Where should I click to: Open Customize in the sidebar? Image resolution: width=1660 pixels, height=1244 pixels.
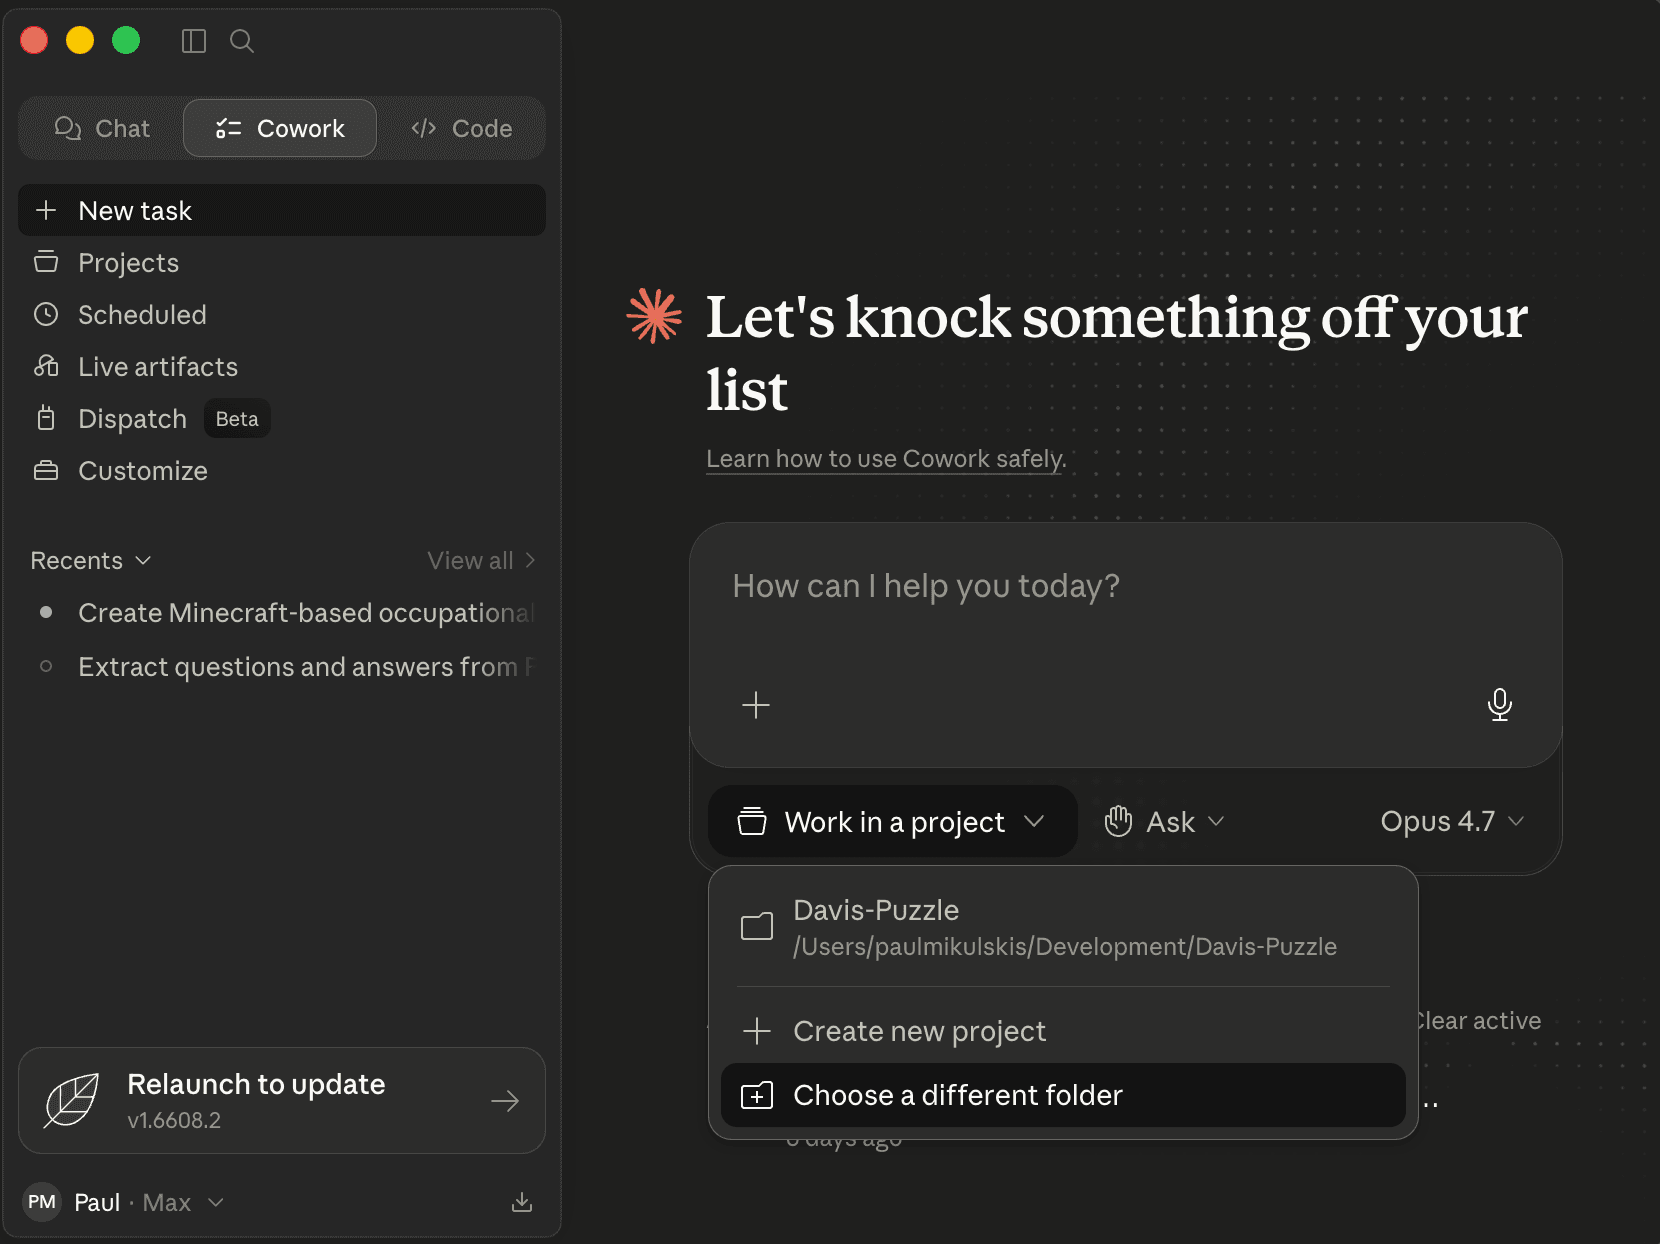click(x=282, y=470)
